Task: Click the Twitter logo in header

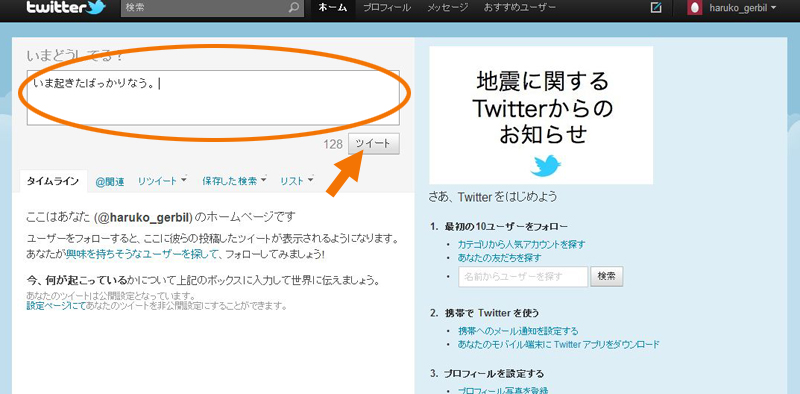Action: 65,8
